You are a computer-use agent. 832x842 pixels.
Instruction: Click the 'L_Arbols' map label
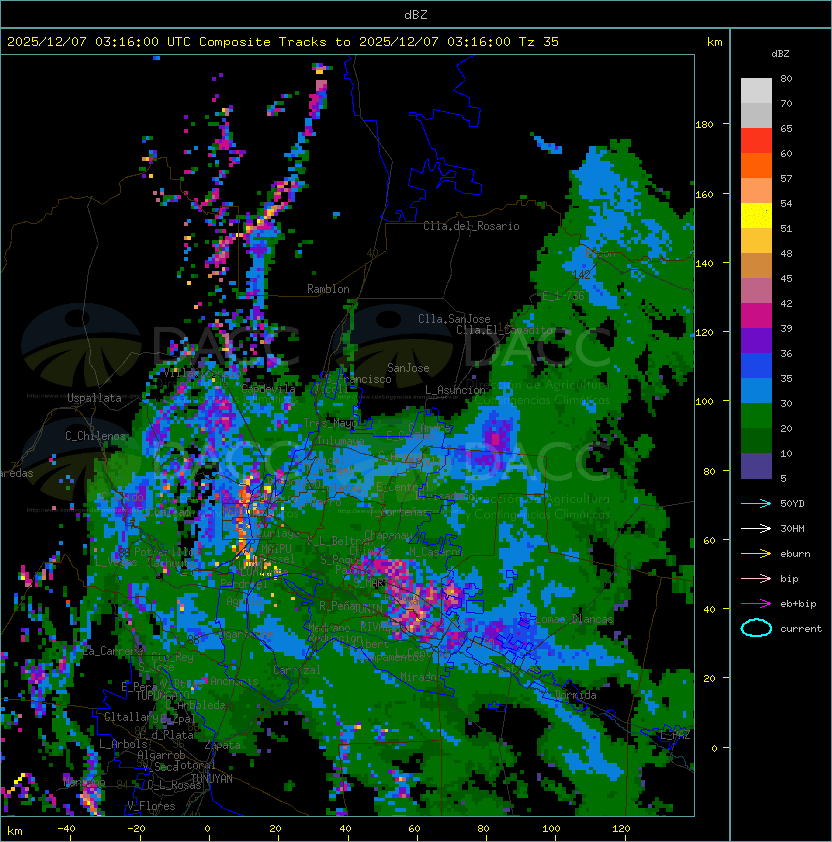[x=123, y=744]
